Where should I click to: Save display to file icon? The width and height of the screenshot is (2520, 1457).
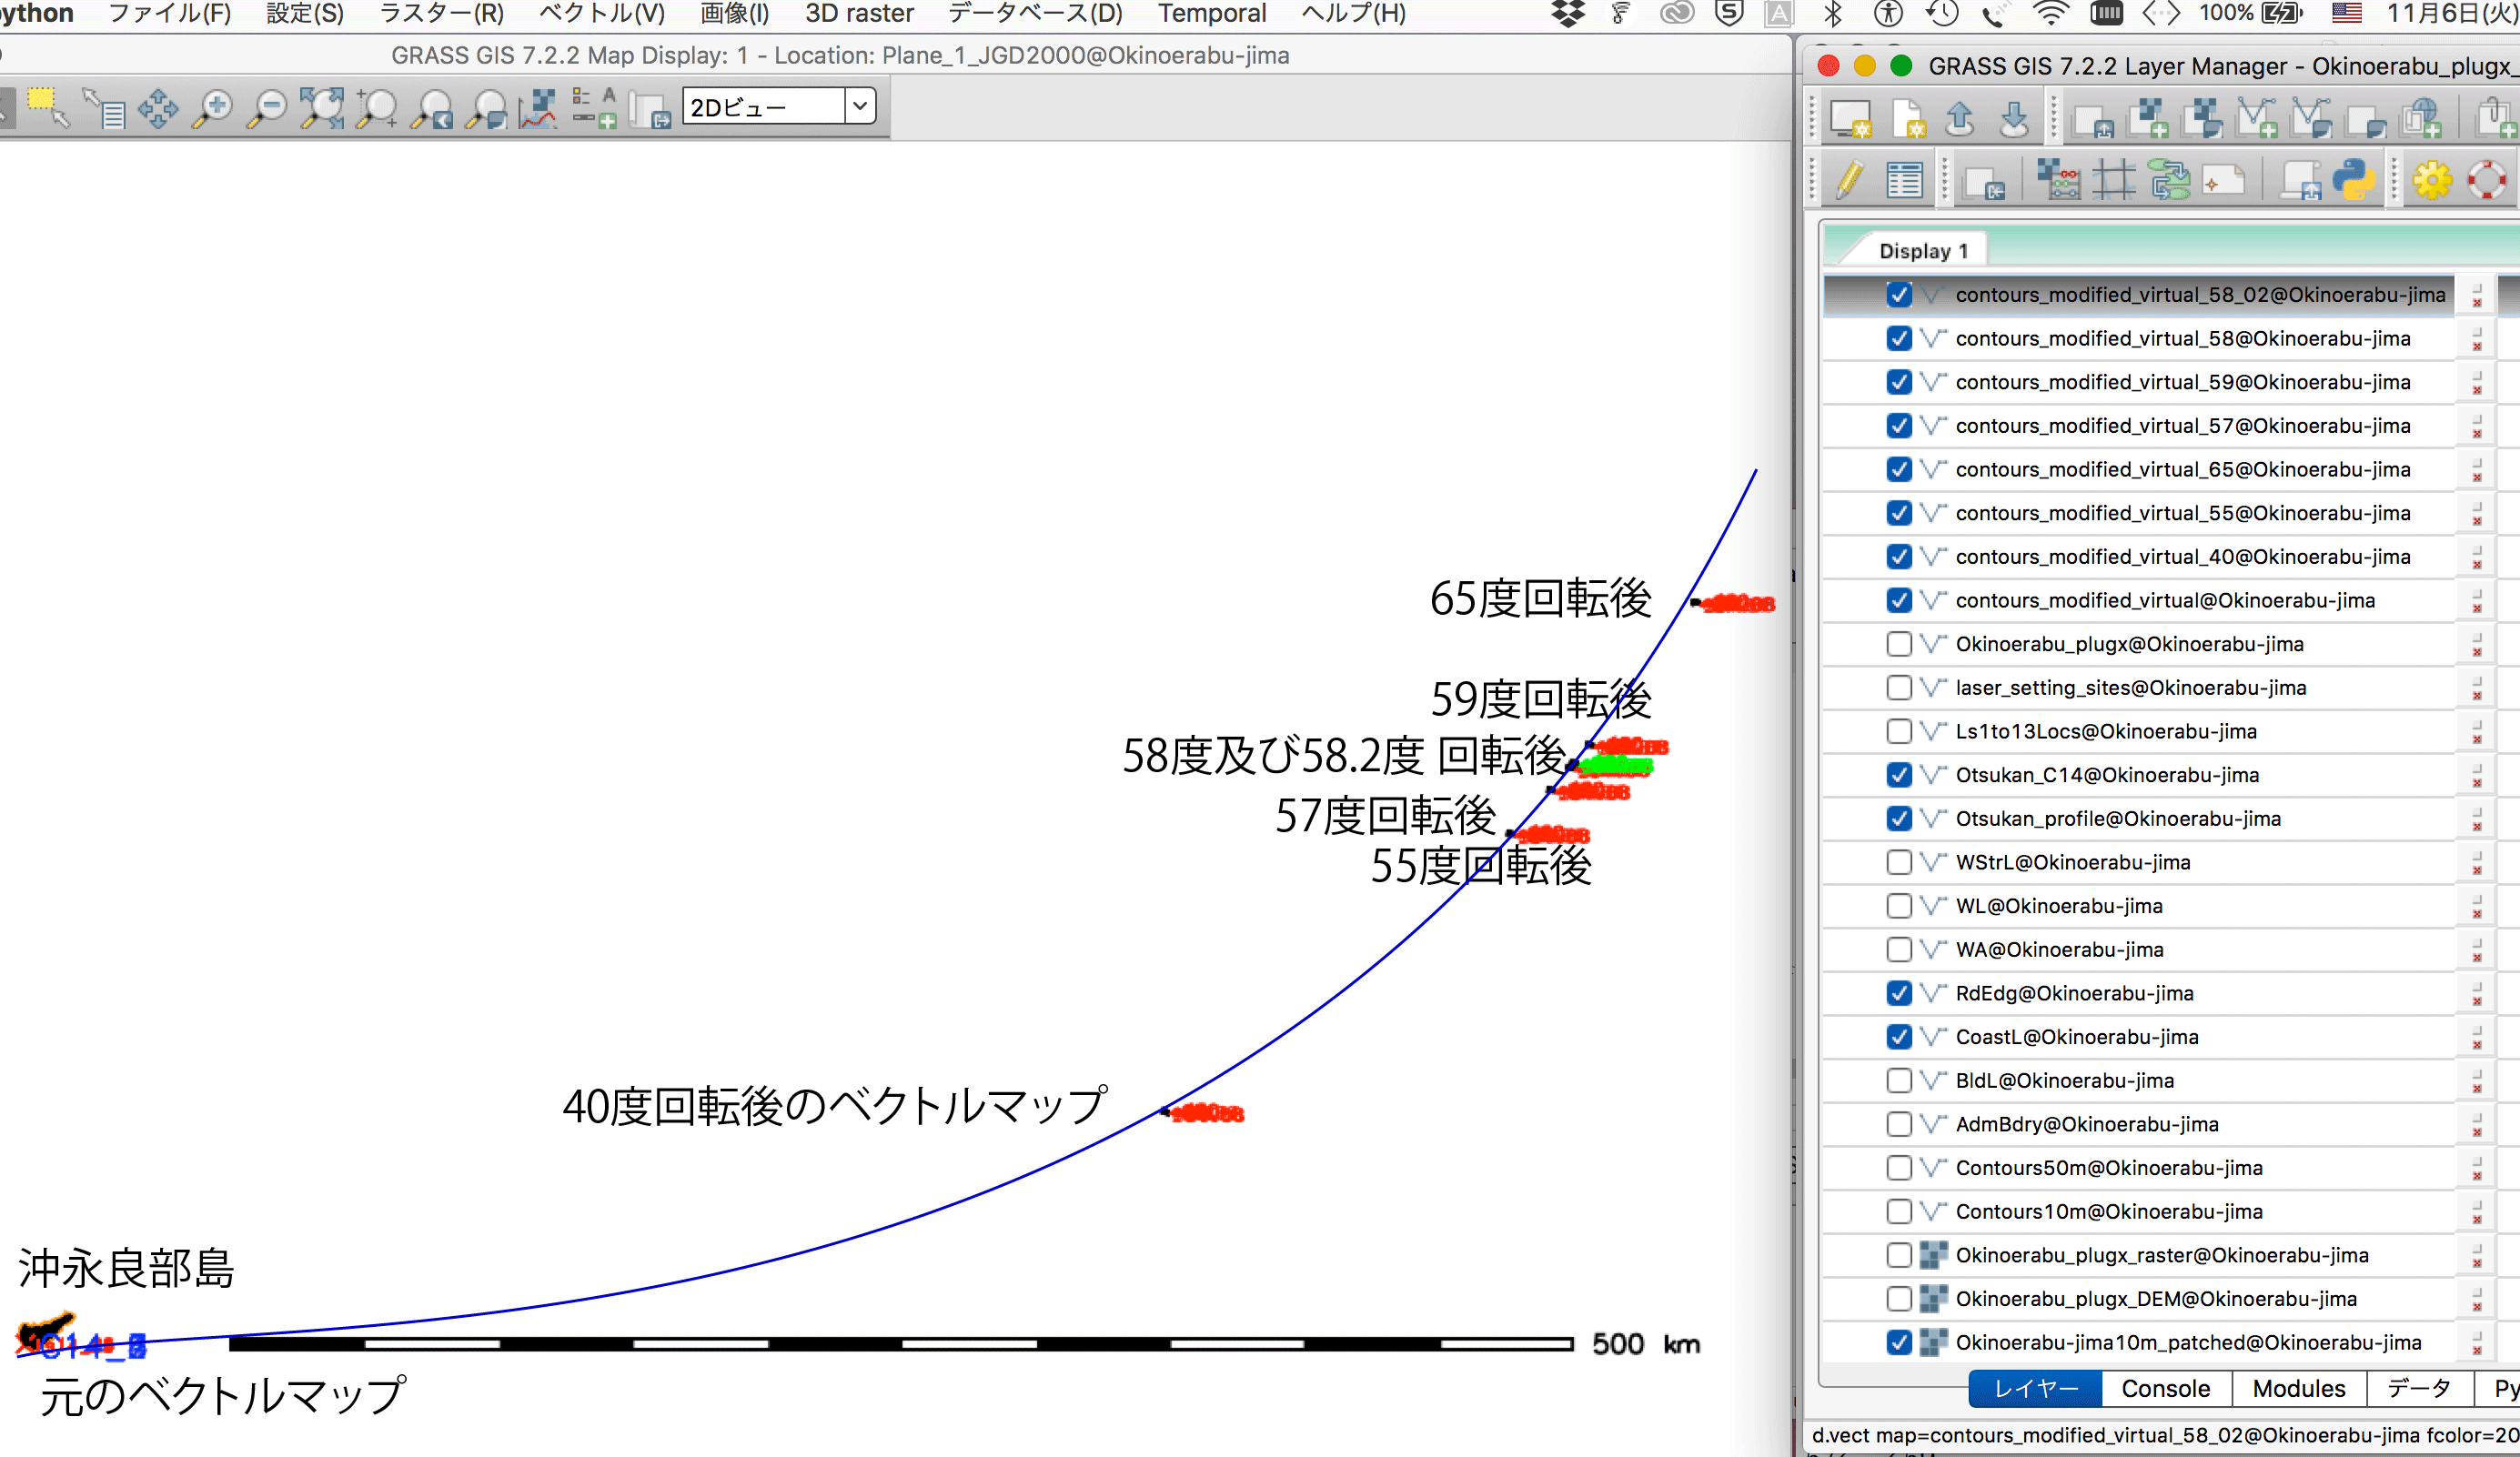click(x=650, y=110)
